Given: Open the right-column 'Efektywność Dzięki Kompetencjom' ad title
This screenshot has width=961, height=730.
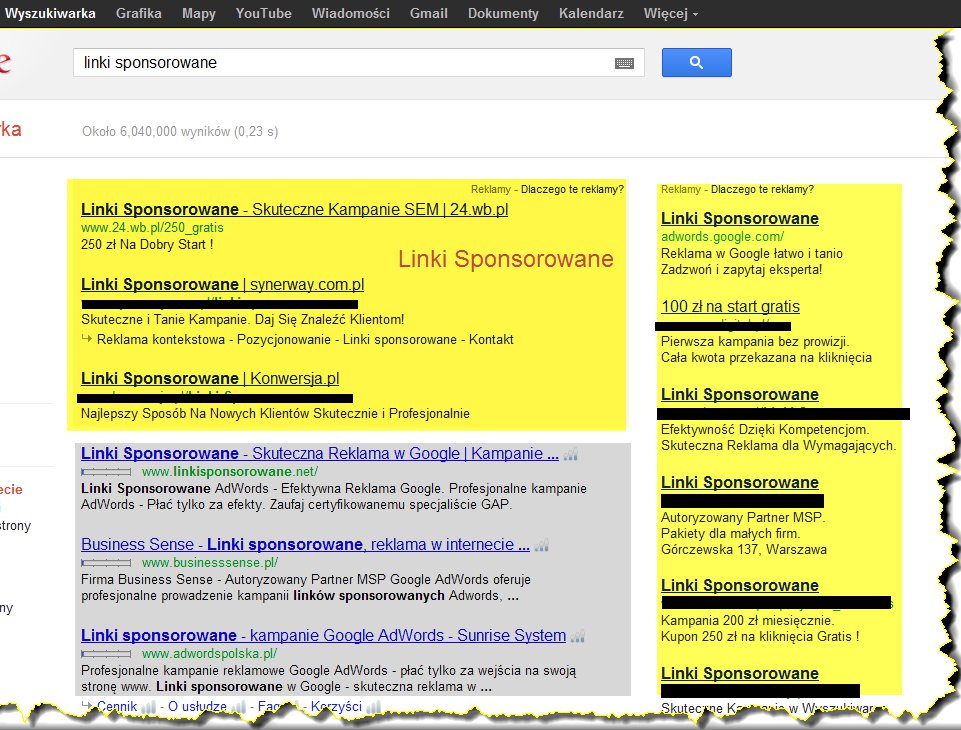Looking at the screenshot, I should click(740, 395).
